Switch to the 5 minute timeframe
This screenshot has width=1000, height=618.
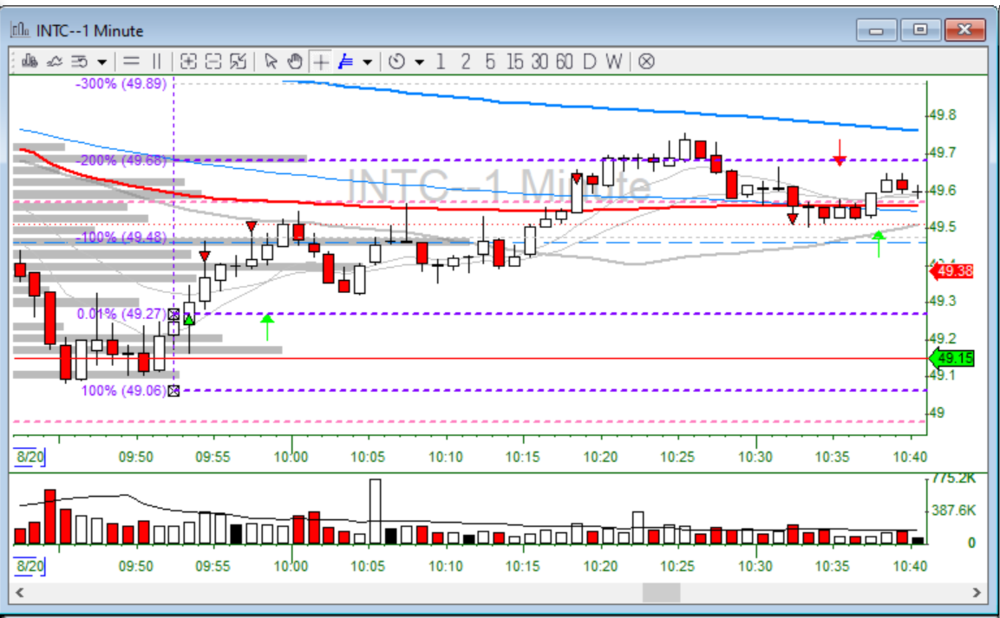(x=490, y=61)
